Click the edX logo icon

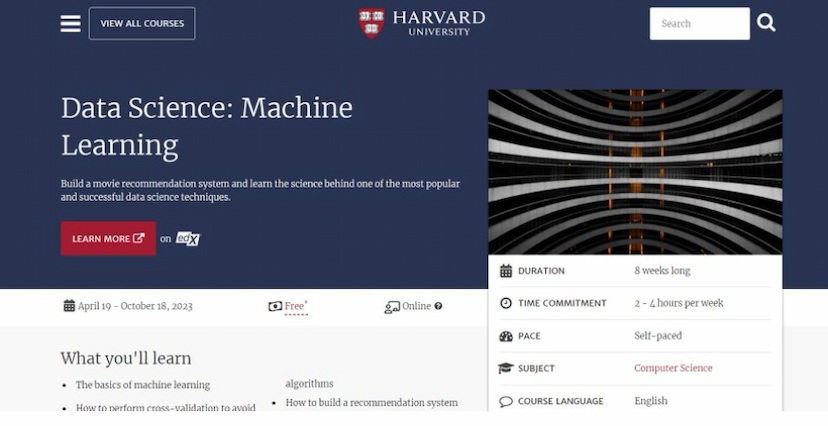(188, 238)
